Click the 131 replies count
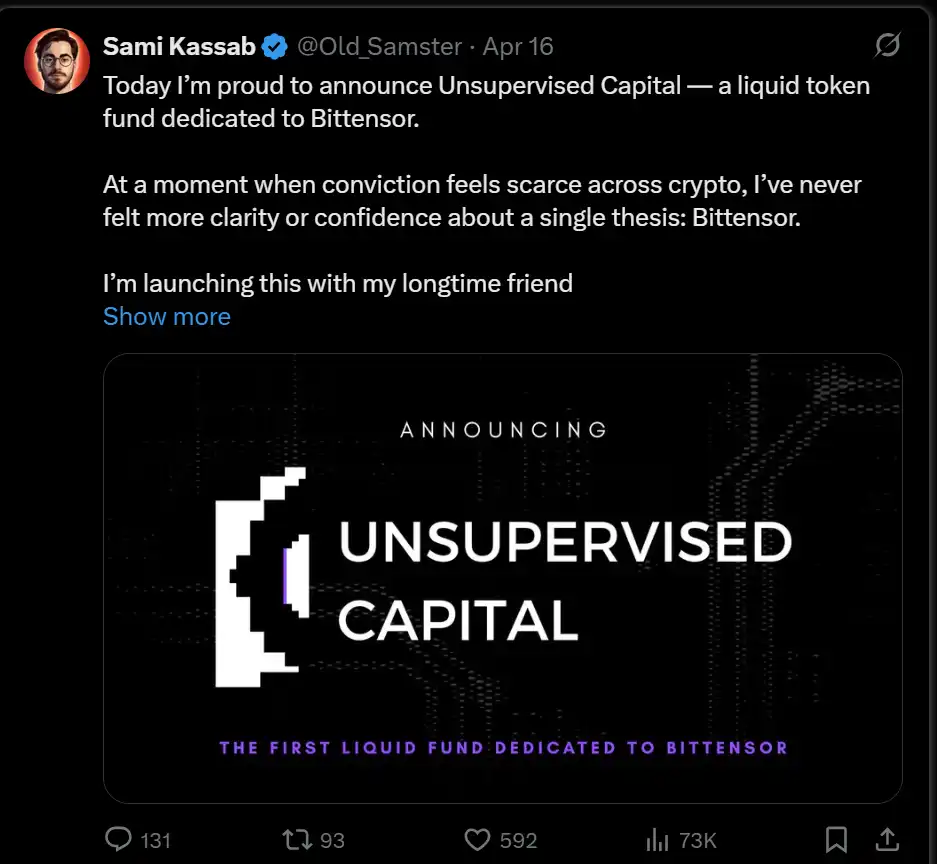Viewport: 937px width, 864px height. tap(155, 840)
